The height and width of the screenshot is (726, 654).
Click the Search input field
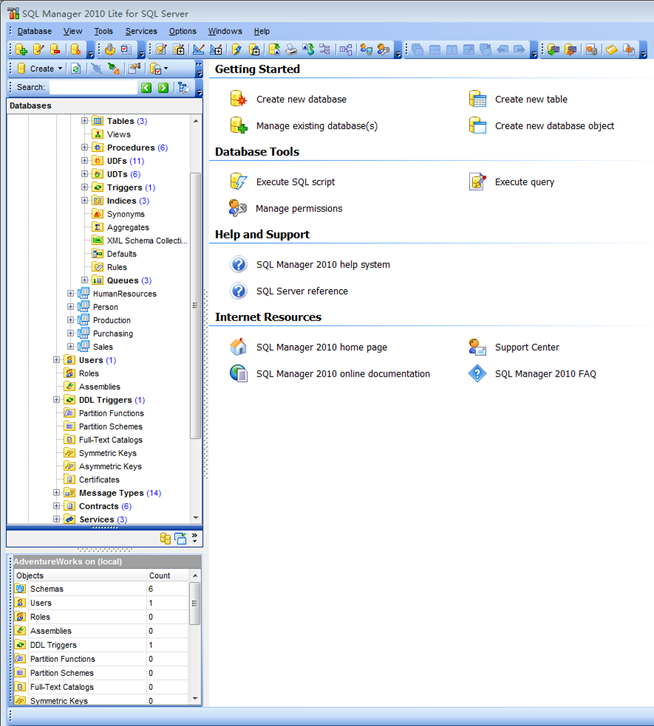click(x=94, y=88)
